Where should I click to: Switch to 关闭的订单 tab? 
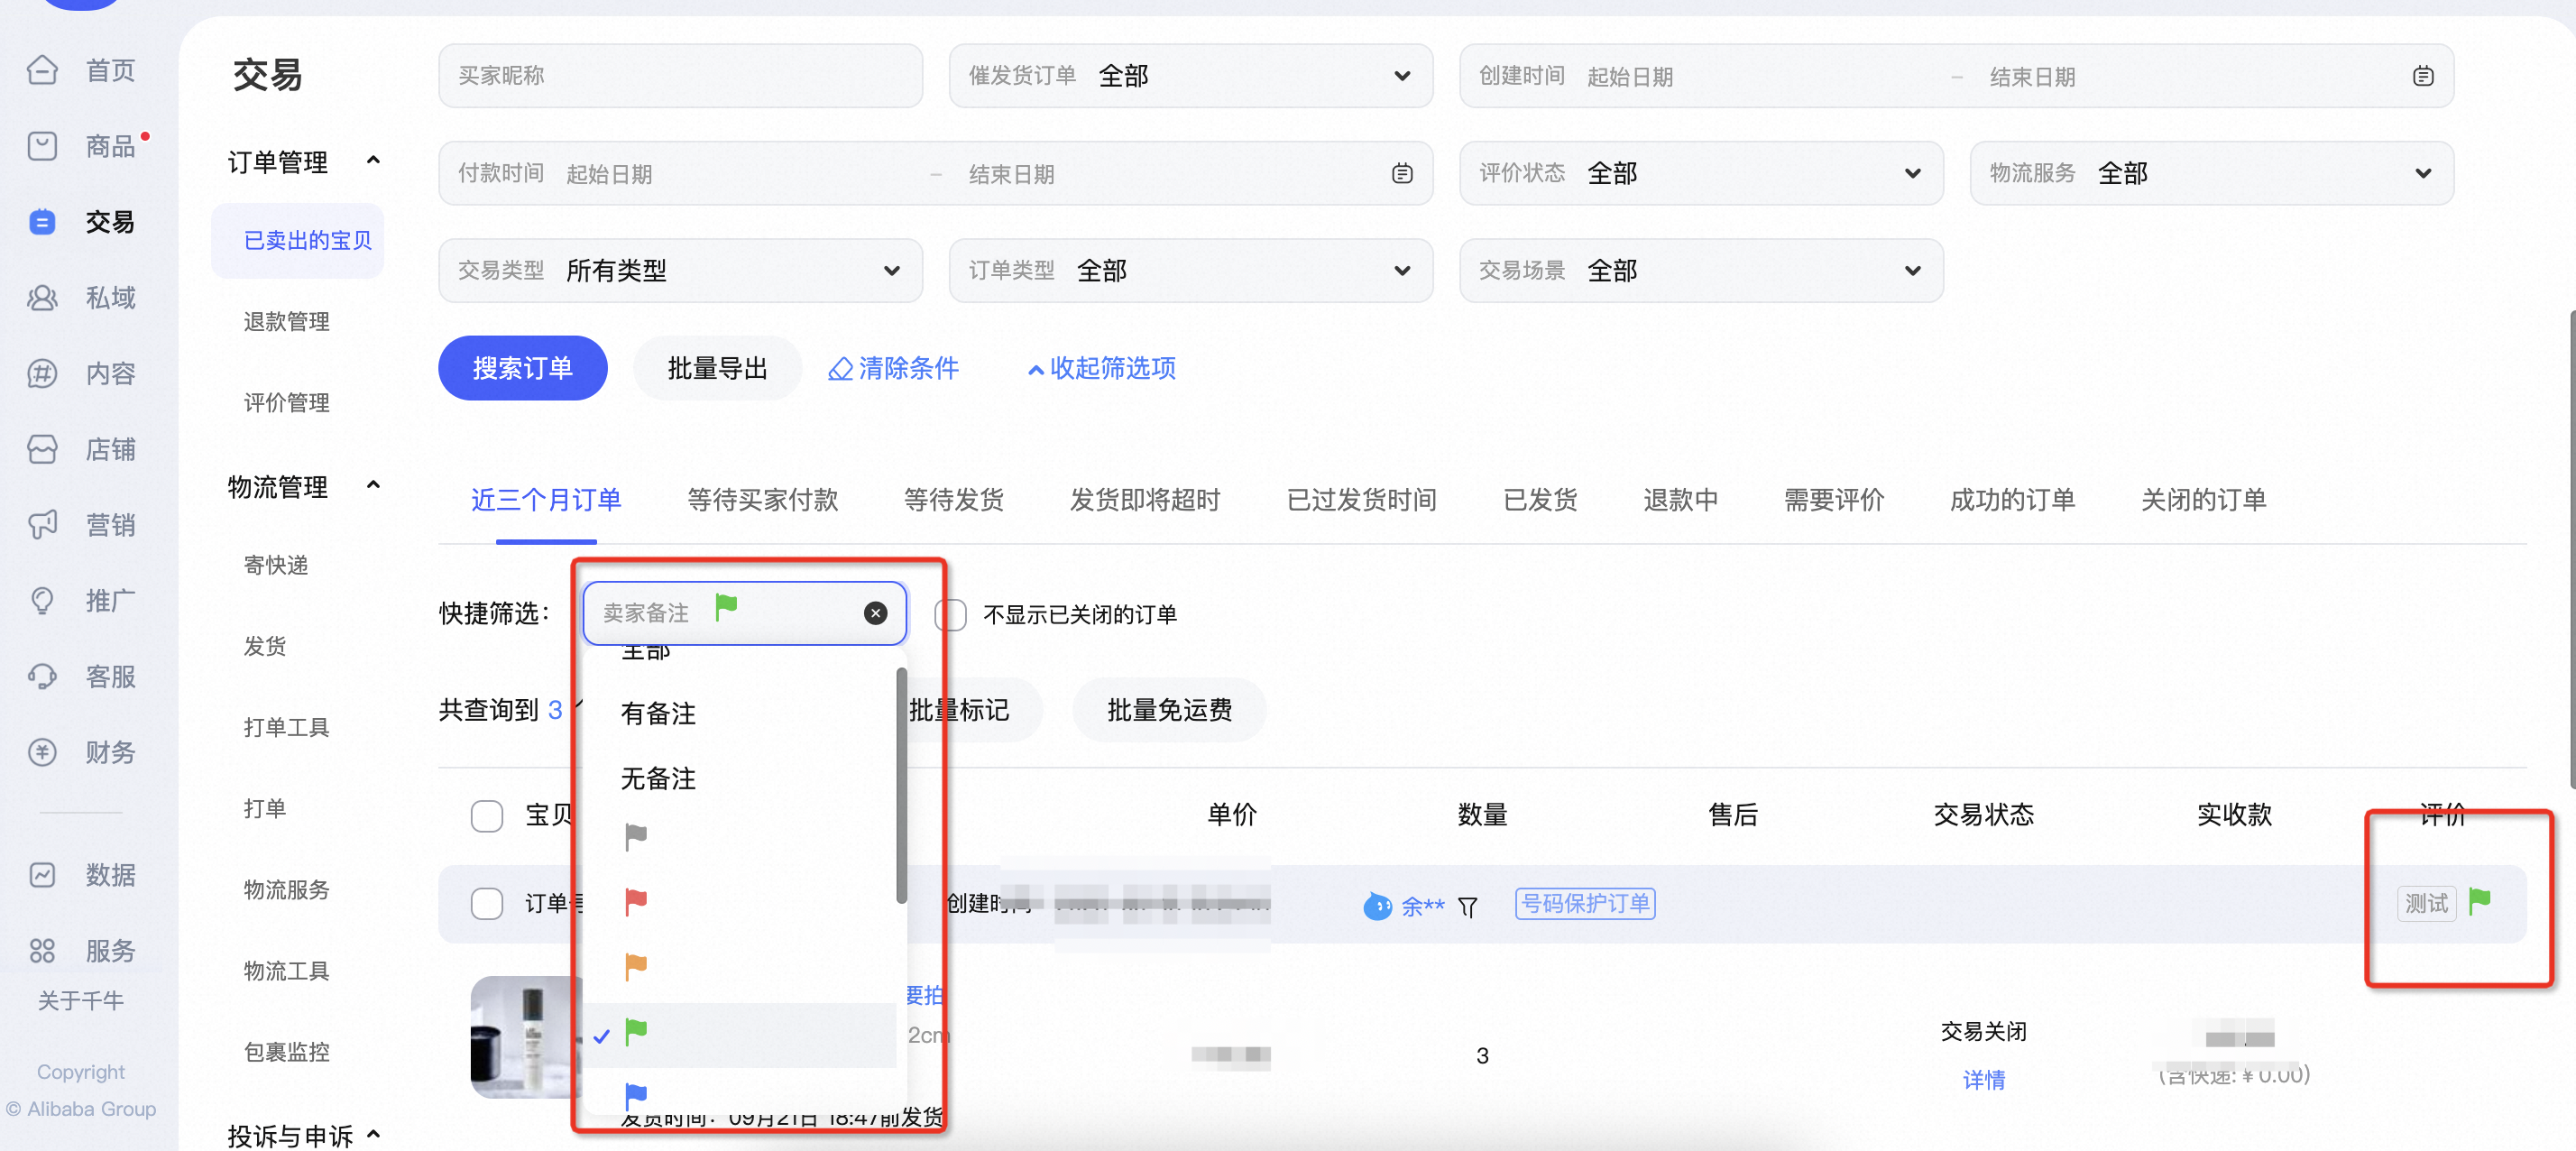[x=2203, y=500]
